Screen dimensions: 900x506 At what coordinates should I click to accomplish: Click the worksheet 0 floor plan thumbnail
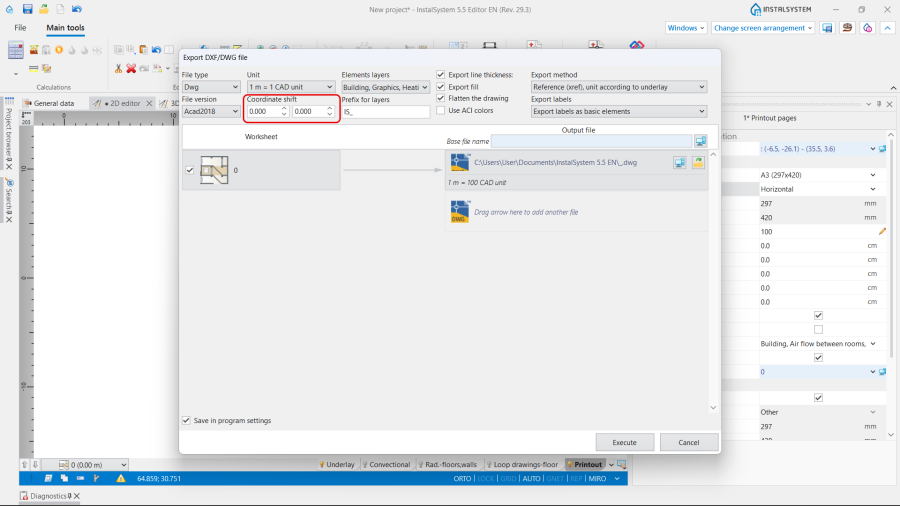(x=214, y=170)
